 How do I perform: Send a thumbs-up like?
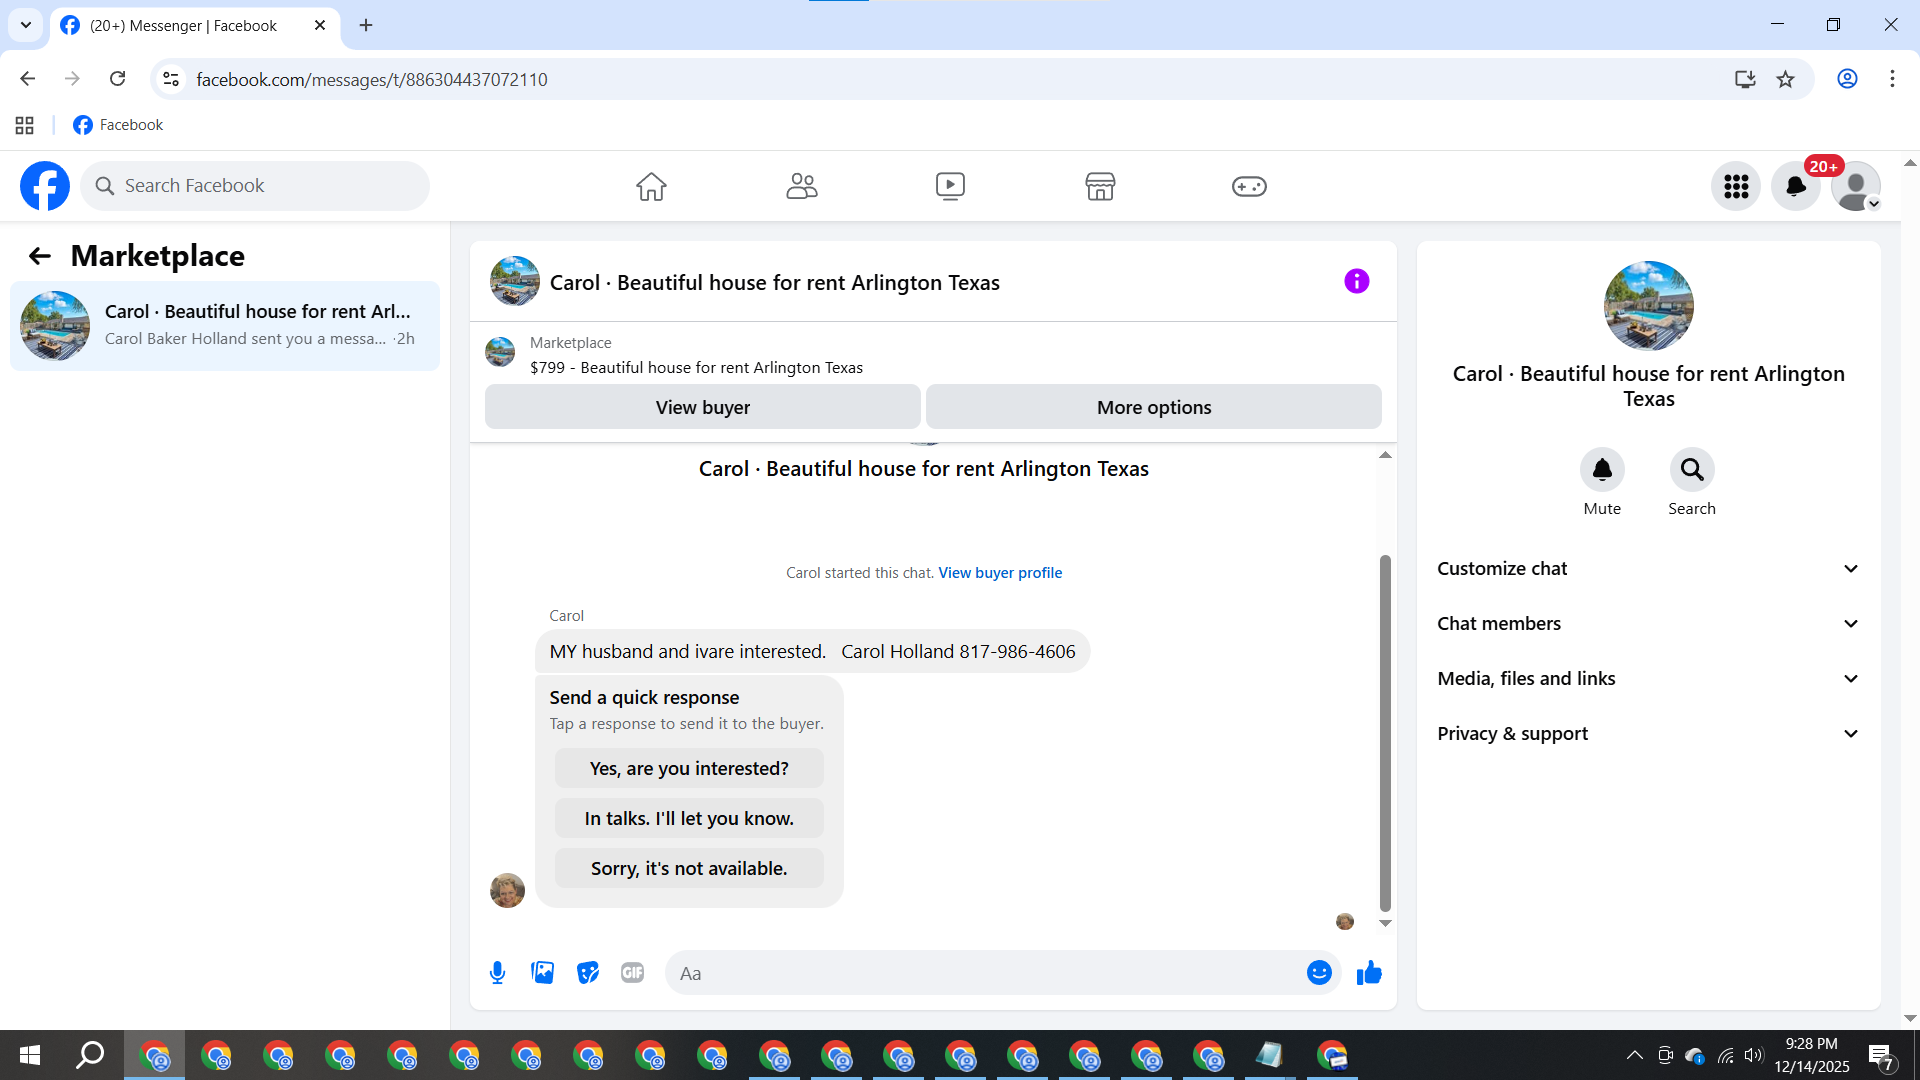(x=1369, y=972)
